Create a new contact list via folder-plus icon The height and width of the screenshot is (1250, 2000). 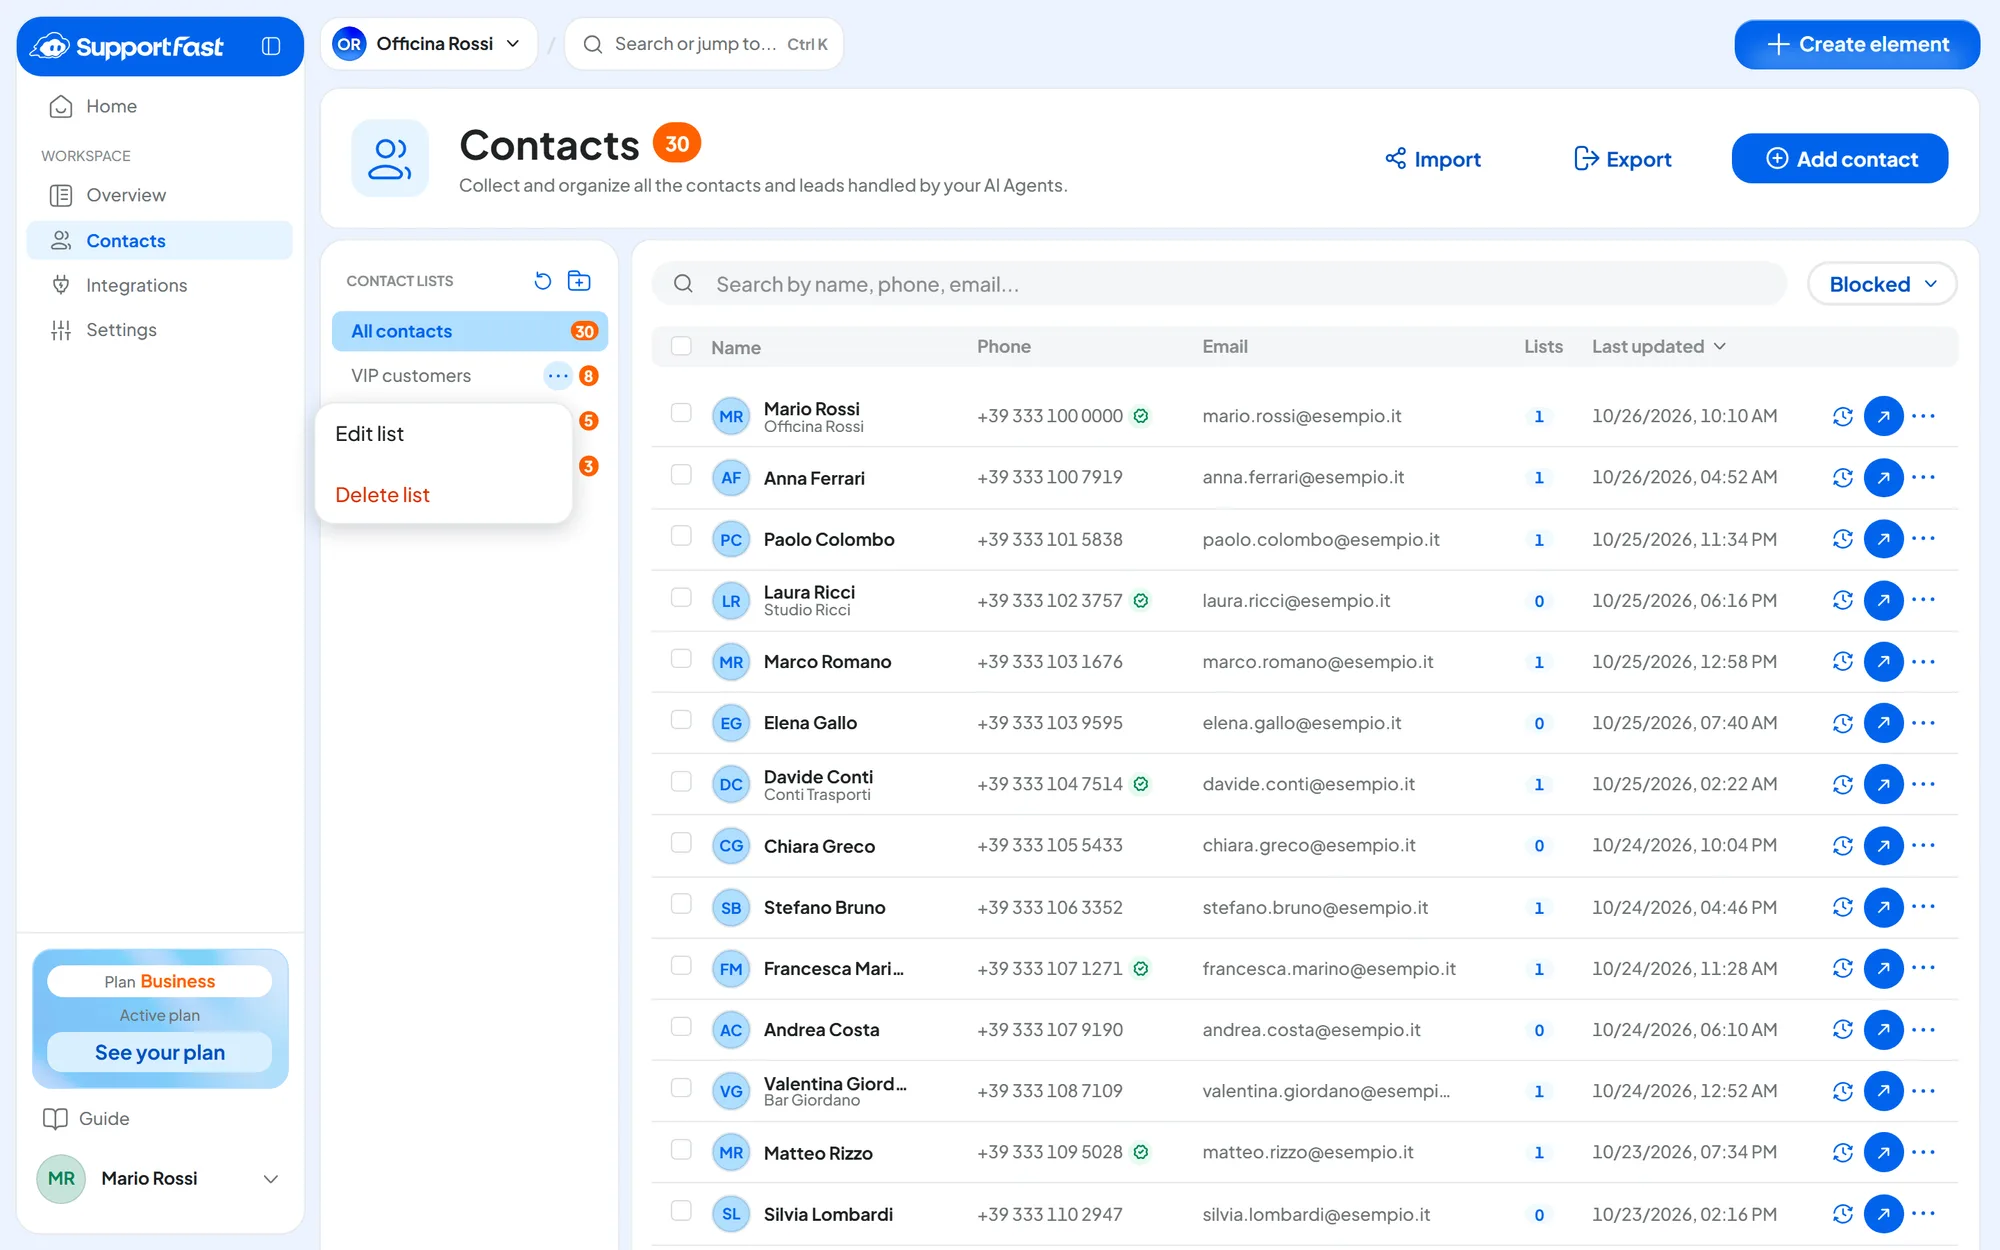point(579,281)
